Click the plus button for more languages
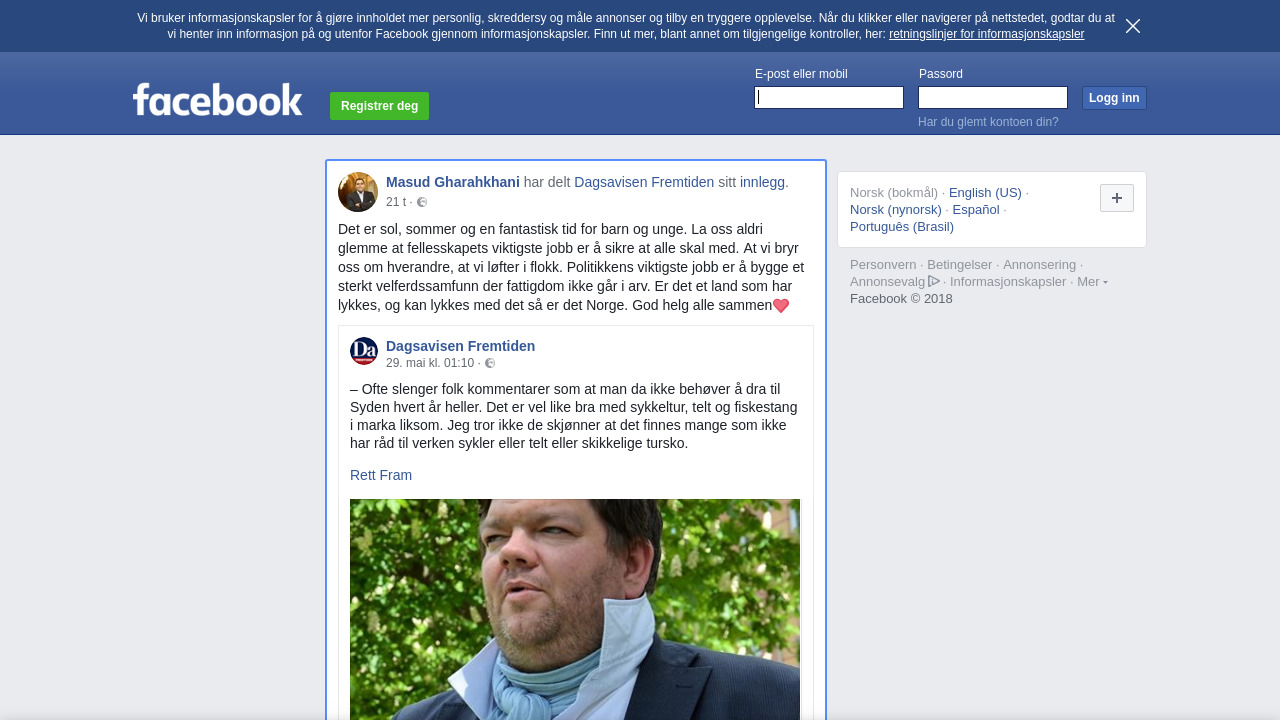The image size is (1280, 720). (x=1117, y=198)
